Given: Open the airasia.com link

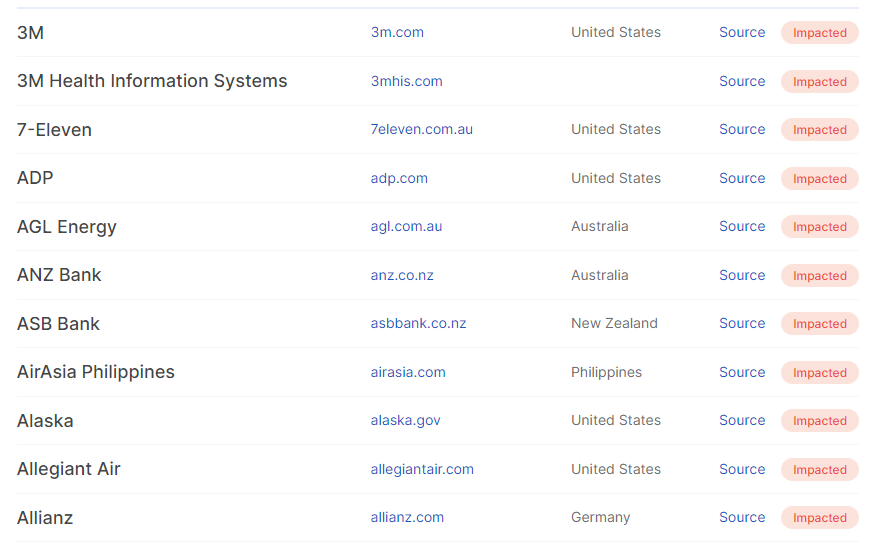Looking at the screenshot, I should pos(408,372).
